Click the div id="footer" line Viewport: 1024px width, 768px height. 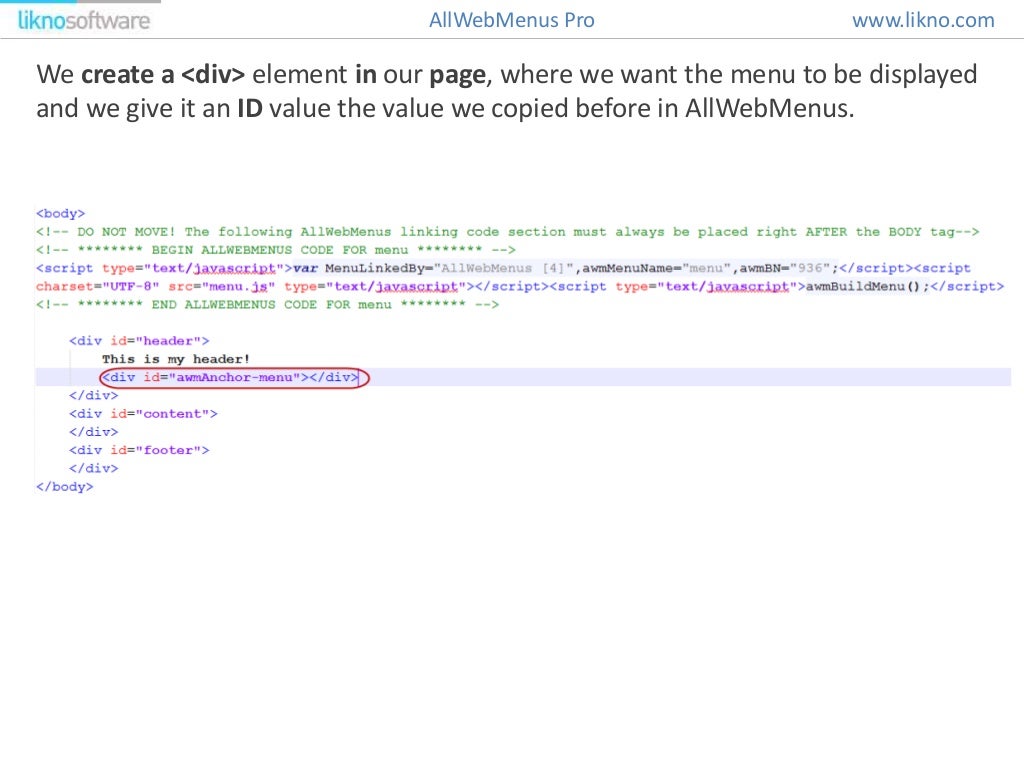point(139,451)
